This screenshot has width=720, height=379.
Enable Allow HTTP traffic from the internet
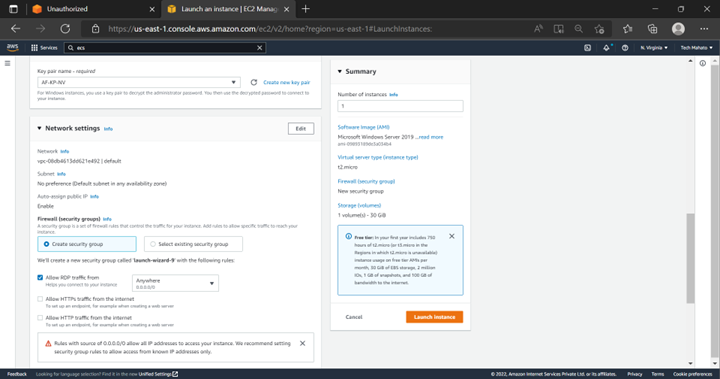coord(40,318)
